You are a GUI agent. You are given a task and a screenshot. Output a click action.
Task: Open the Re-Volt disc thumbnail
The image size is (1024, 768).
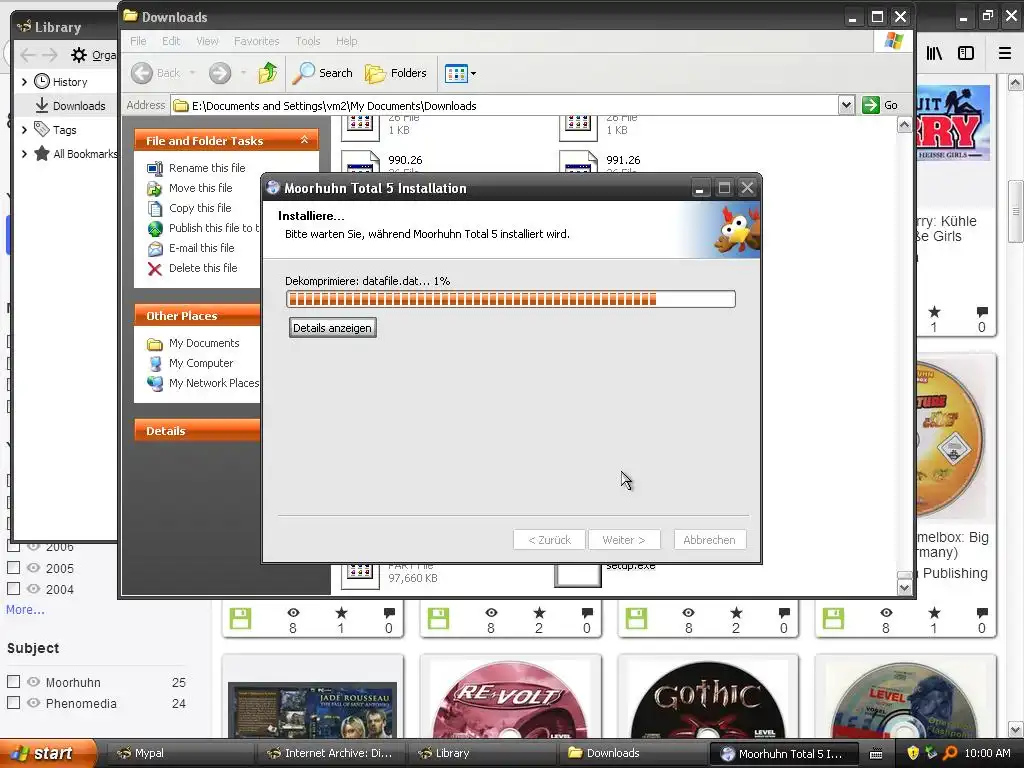511,699
